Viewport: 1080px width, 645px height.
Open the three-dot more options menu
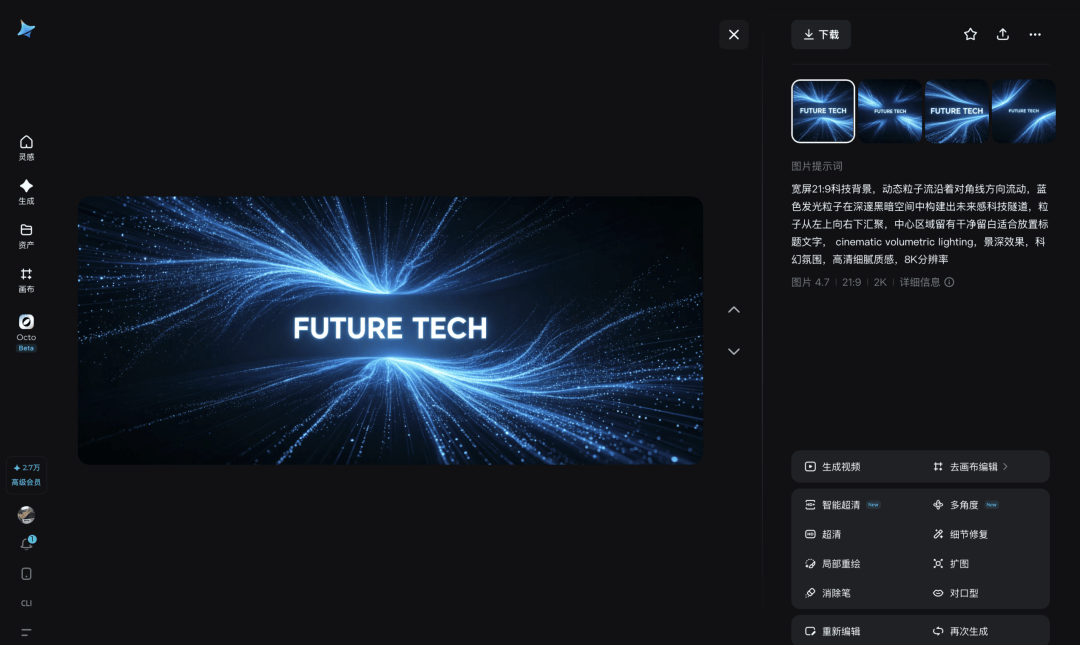(1035, 34)
